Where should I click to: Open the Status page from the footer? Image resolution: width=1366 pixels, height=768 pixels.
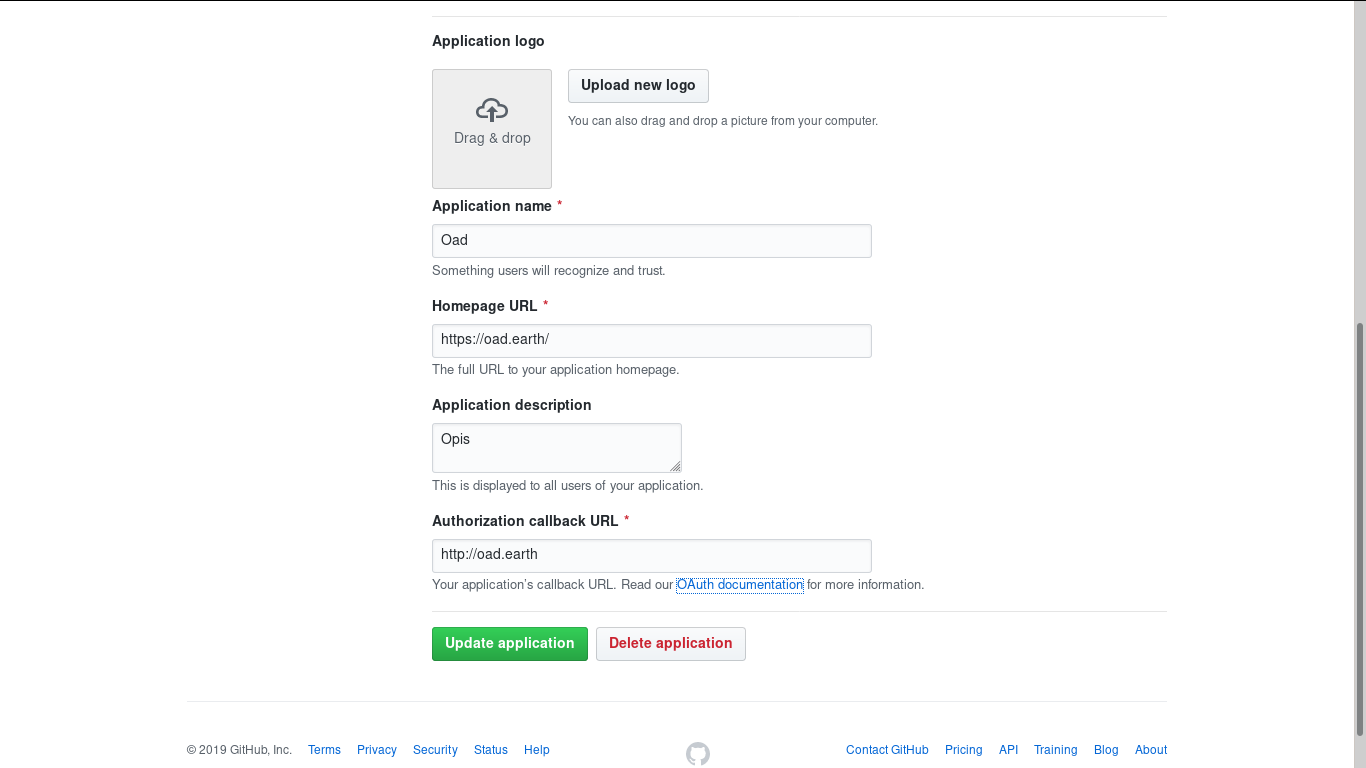point(490,749)
